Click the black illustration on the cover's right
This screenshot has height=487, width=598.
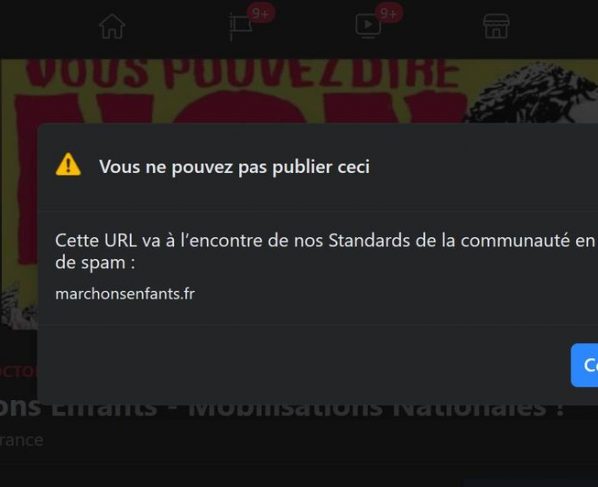[x=532, y=93]
